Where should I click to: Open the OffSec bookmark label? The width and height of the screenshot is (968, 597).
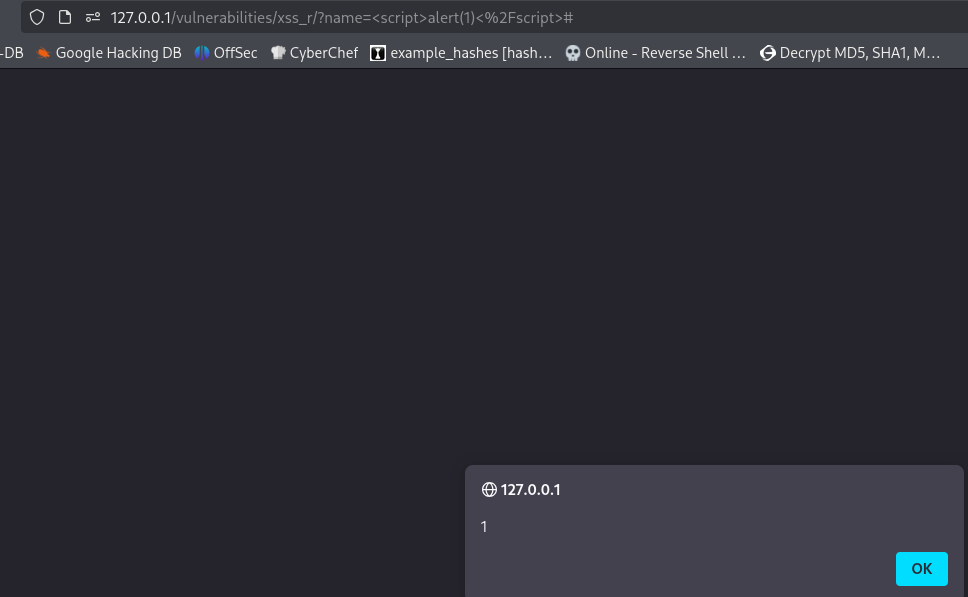236,53
